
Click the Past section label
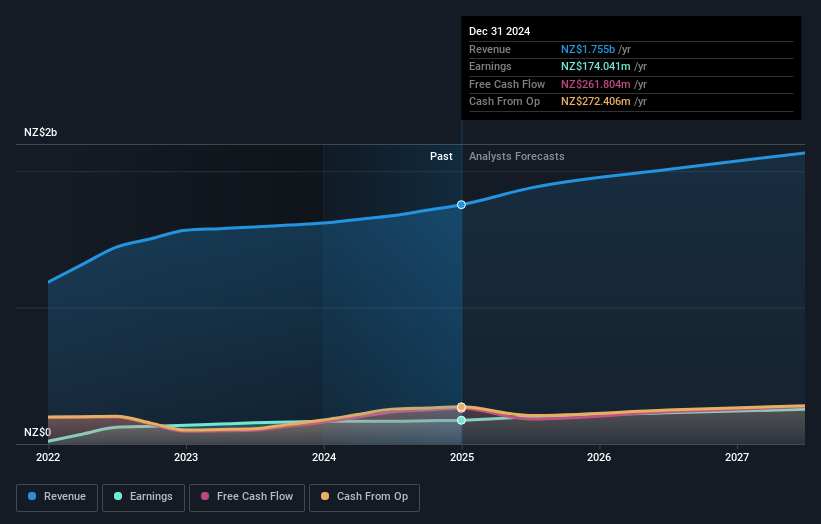tap(441, 157)
